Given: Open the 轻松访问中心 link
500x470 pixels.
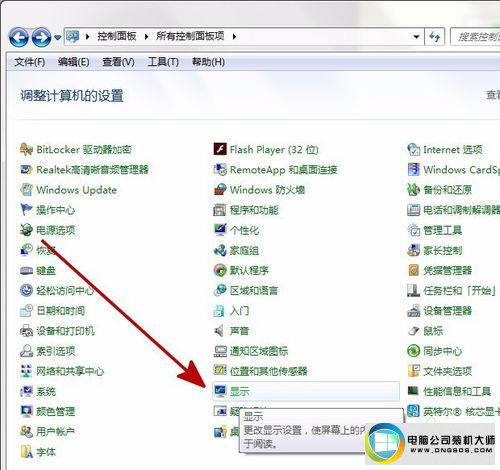Looking at the screenshot, I should click(x=65, y=290).
